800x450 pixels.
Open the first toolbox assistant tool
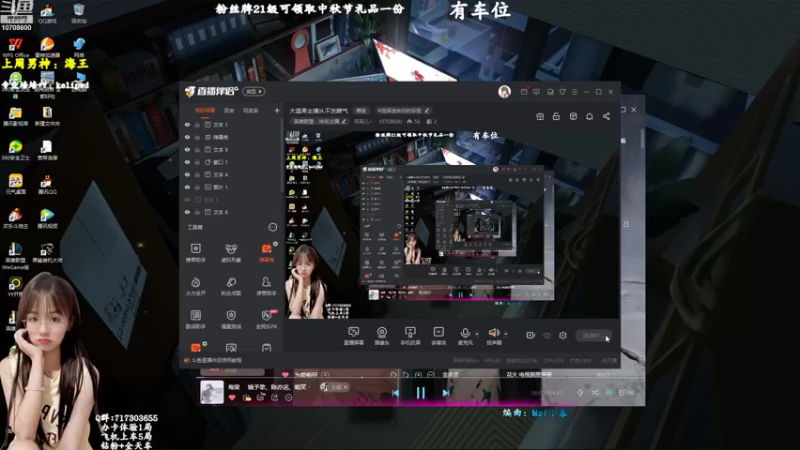[195, 253]
